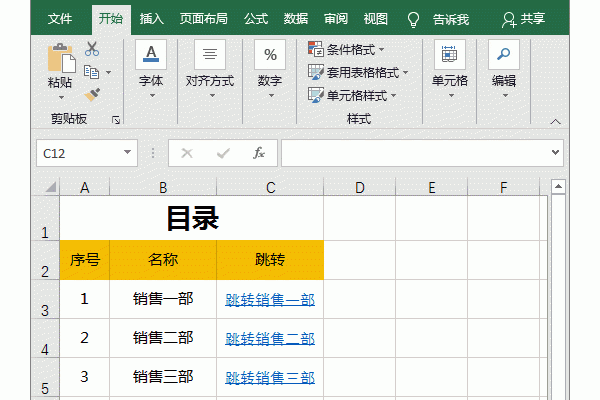600x400 pixels.
Task: Switch to the 公式 Formulas tab
Action: coord(256,19)
